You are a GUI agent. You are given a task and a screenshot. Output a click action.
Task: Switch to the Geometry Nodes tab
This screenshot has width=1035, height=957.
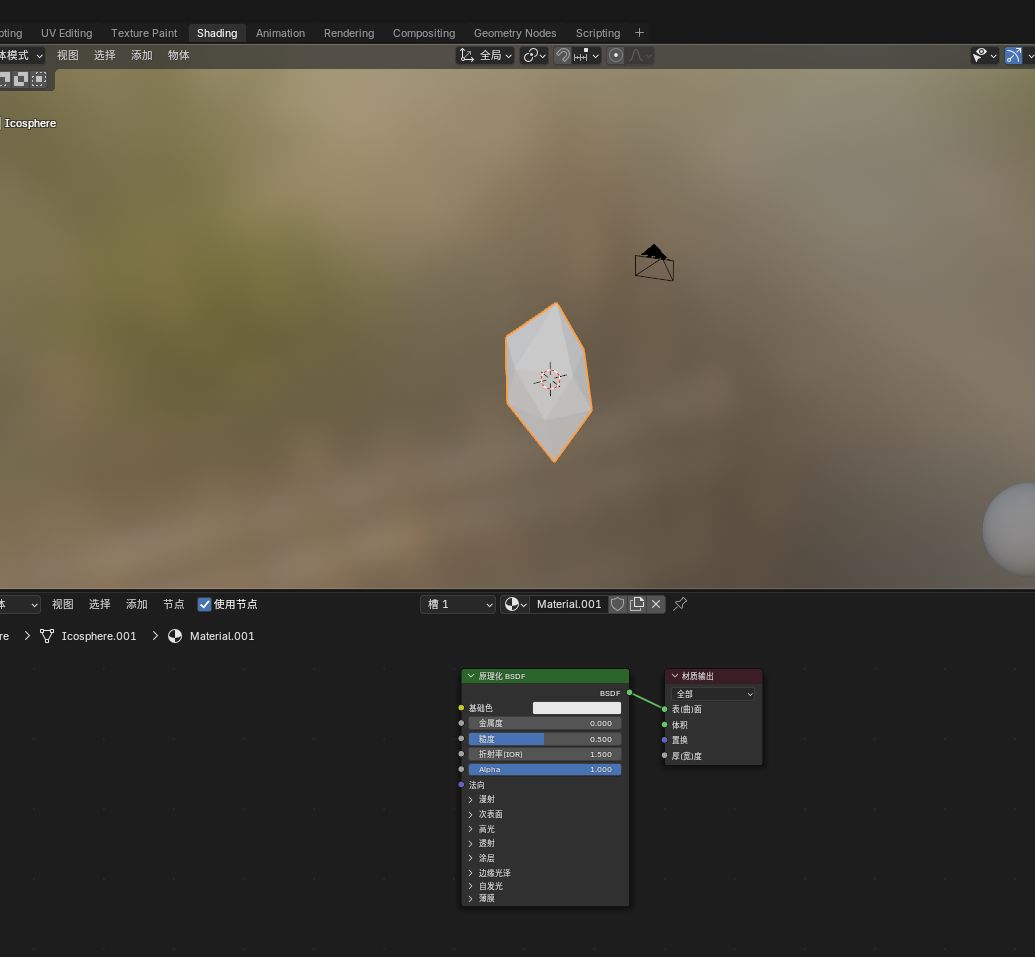pos(514,33)
